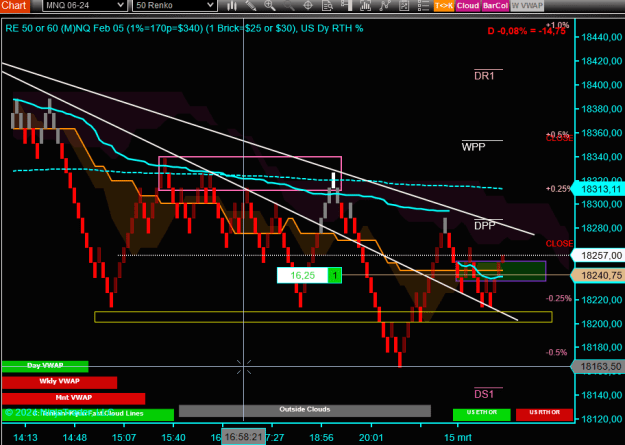Screen dimensions: 625x445
Task: Click the US ETH OR green box
Action: (482, 414)
